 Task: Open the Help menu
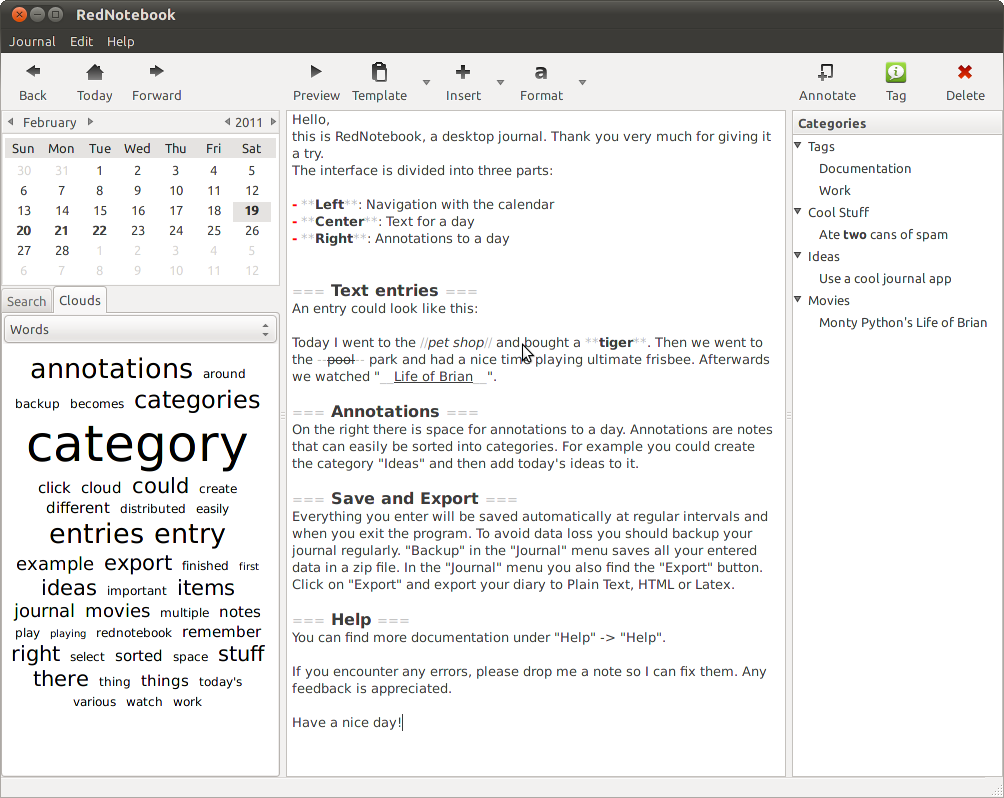[120, 42]
